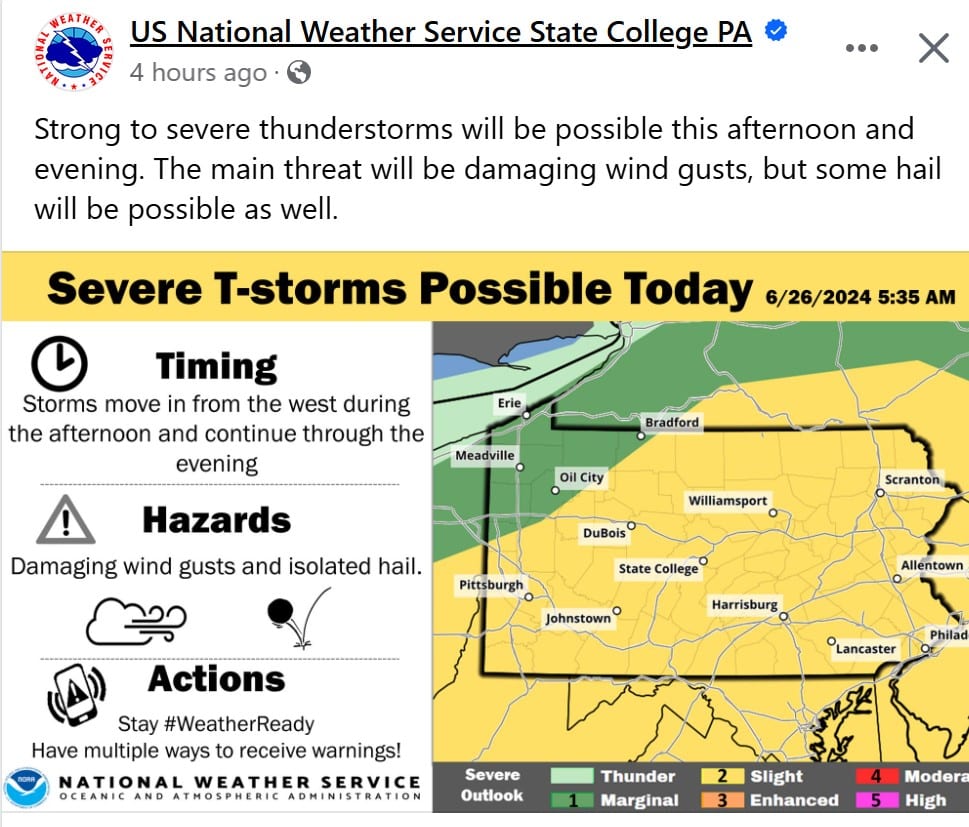Click the NOAA seal in the footer
Screen dimensions: 969x827
24,789
